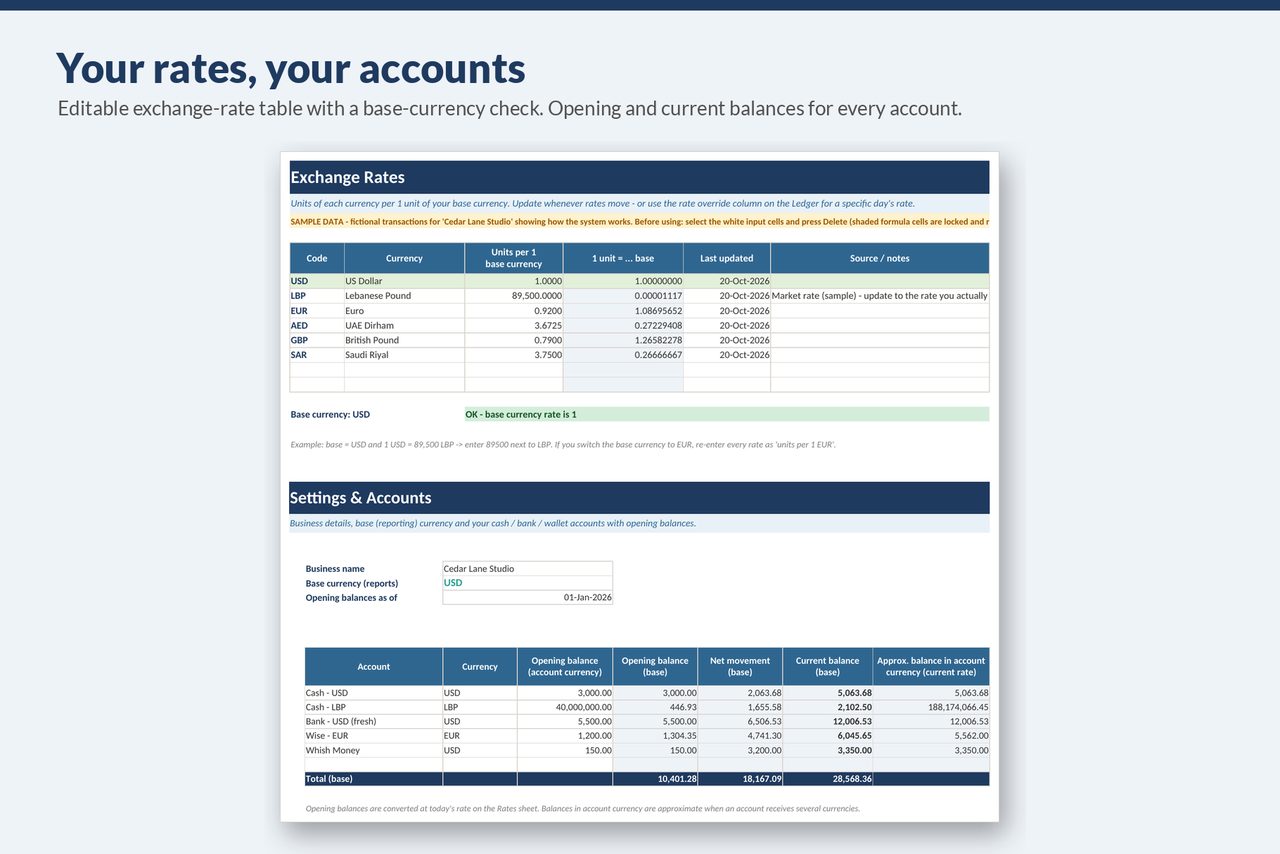Screen dimensions: 1280x854
Task: Click the 'Units per 1 base currency' header
Action: [514, 258]
